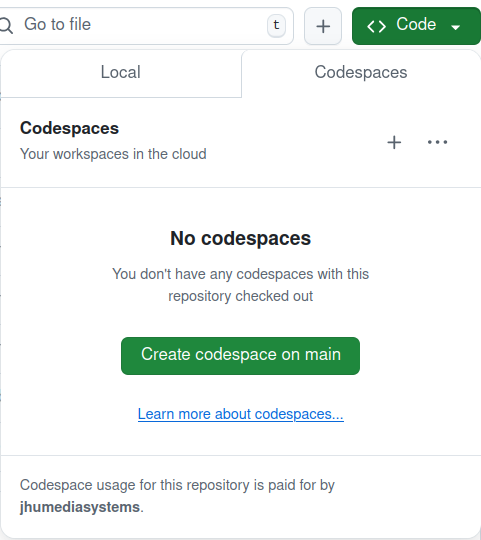
Task: Expand the green Code dropdown caret
Action: [456, 27]
